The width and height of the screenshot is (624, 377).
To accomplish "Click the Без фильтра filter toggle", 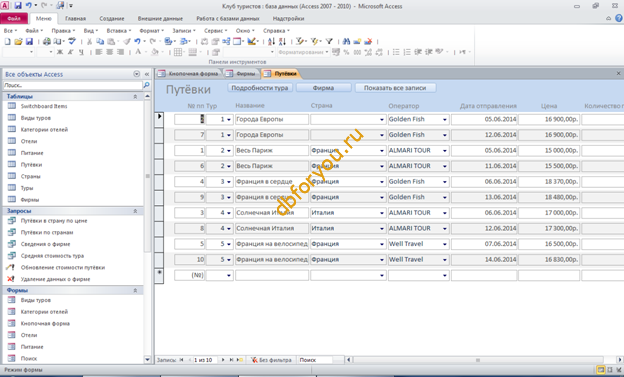I will [x=271, y=359].
